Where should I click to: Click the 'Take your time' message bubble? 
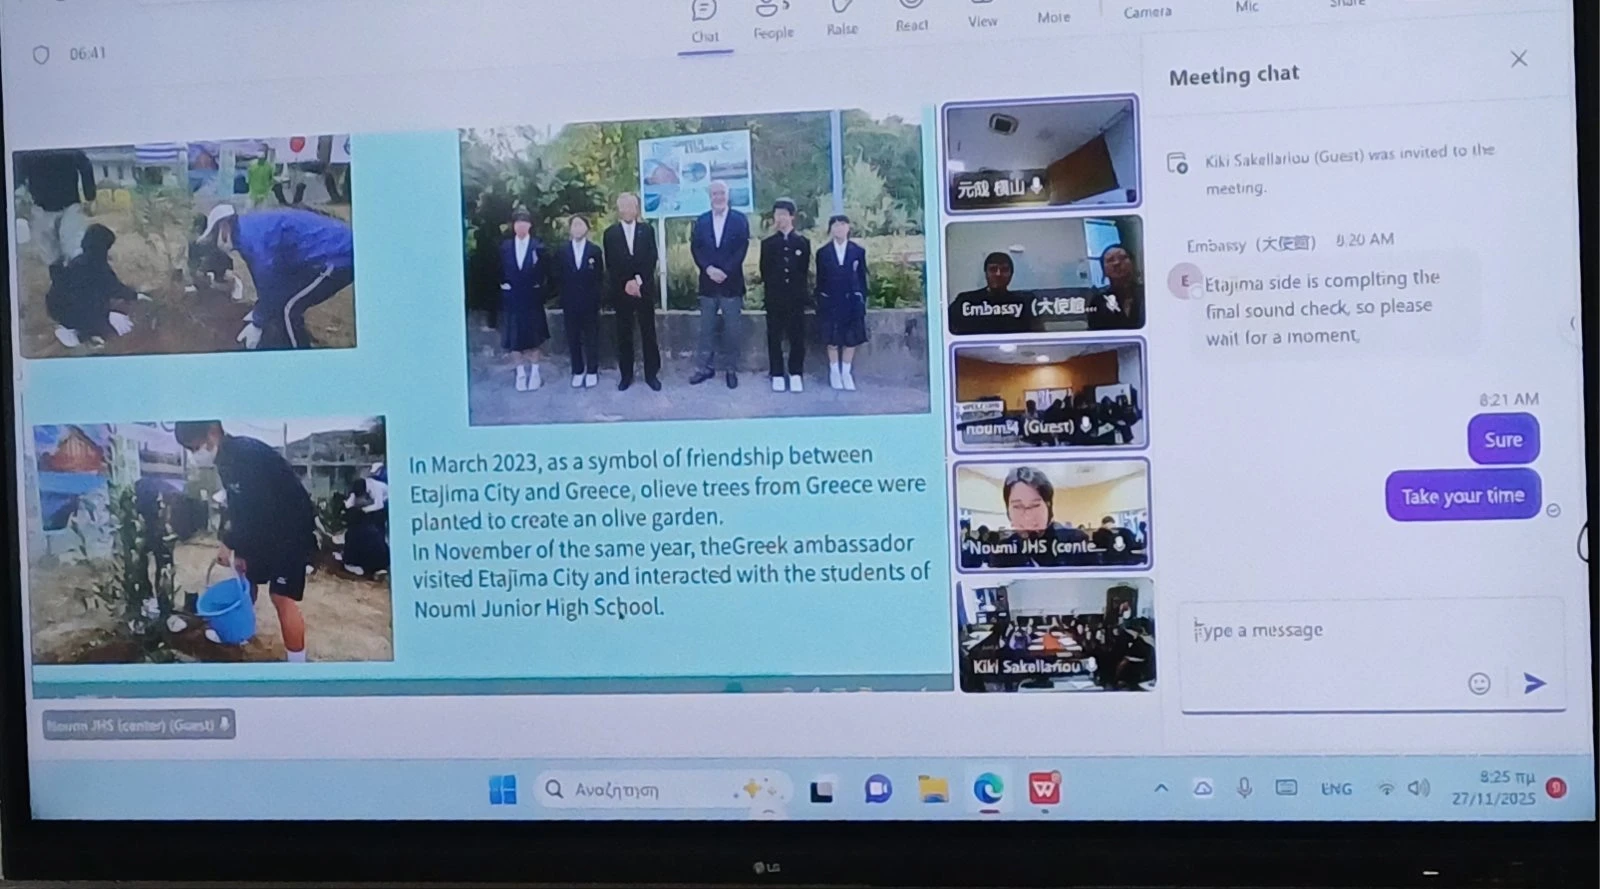click(x=1462, y=496)
